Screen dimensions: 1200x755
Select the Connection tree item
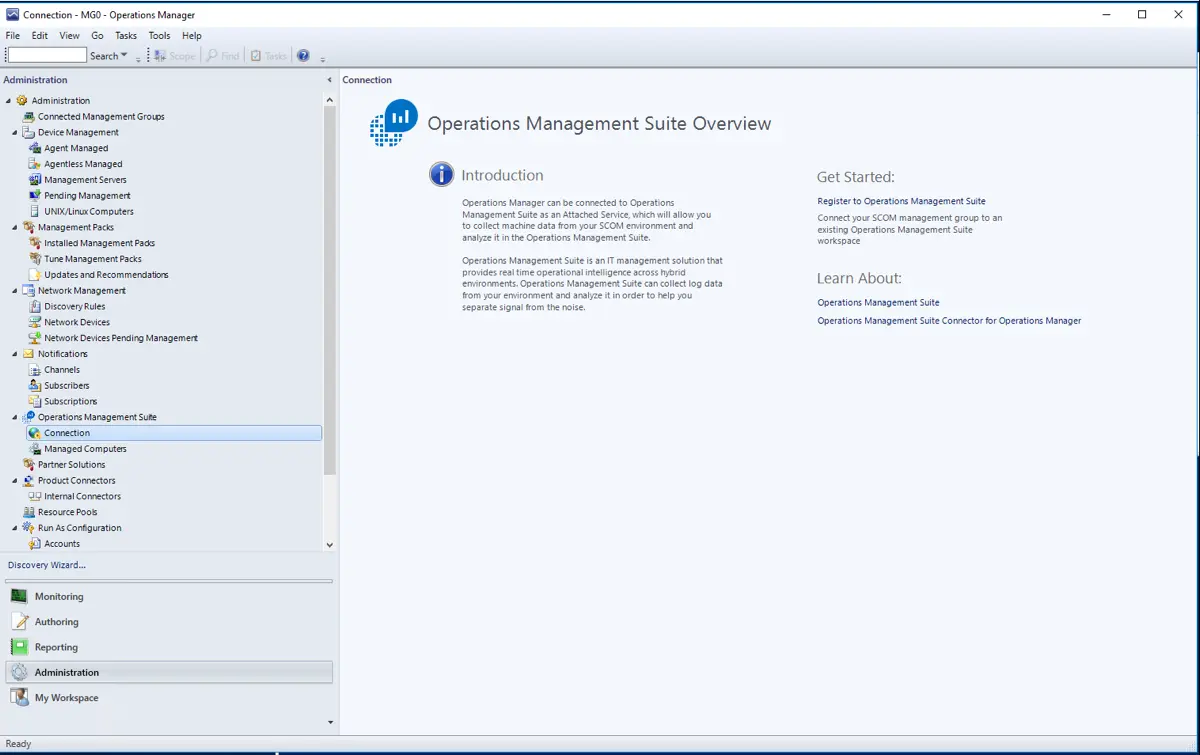coord(174,433)
